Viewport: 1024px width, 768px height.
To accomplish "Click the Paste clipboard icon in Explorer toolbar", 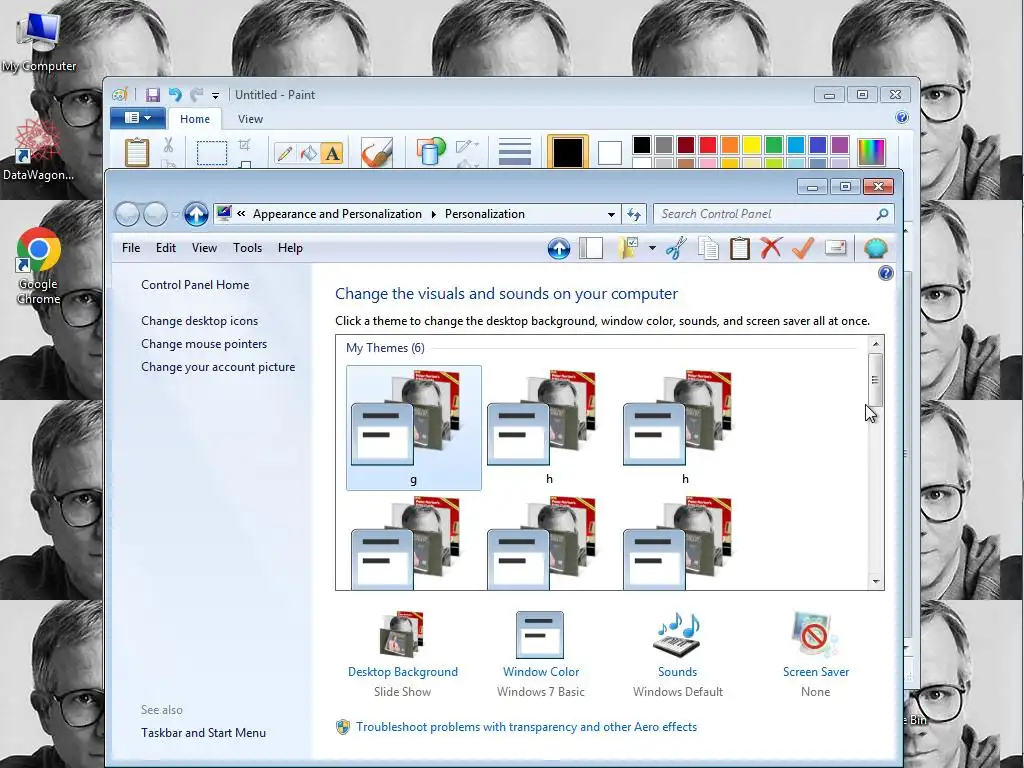I will [739, 248].
